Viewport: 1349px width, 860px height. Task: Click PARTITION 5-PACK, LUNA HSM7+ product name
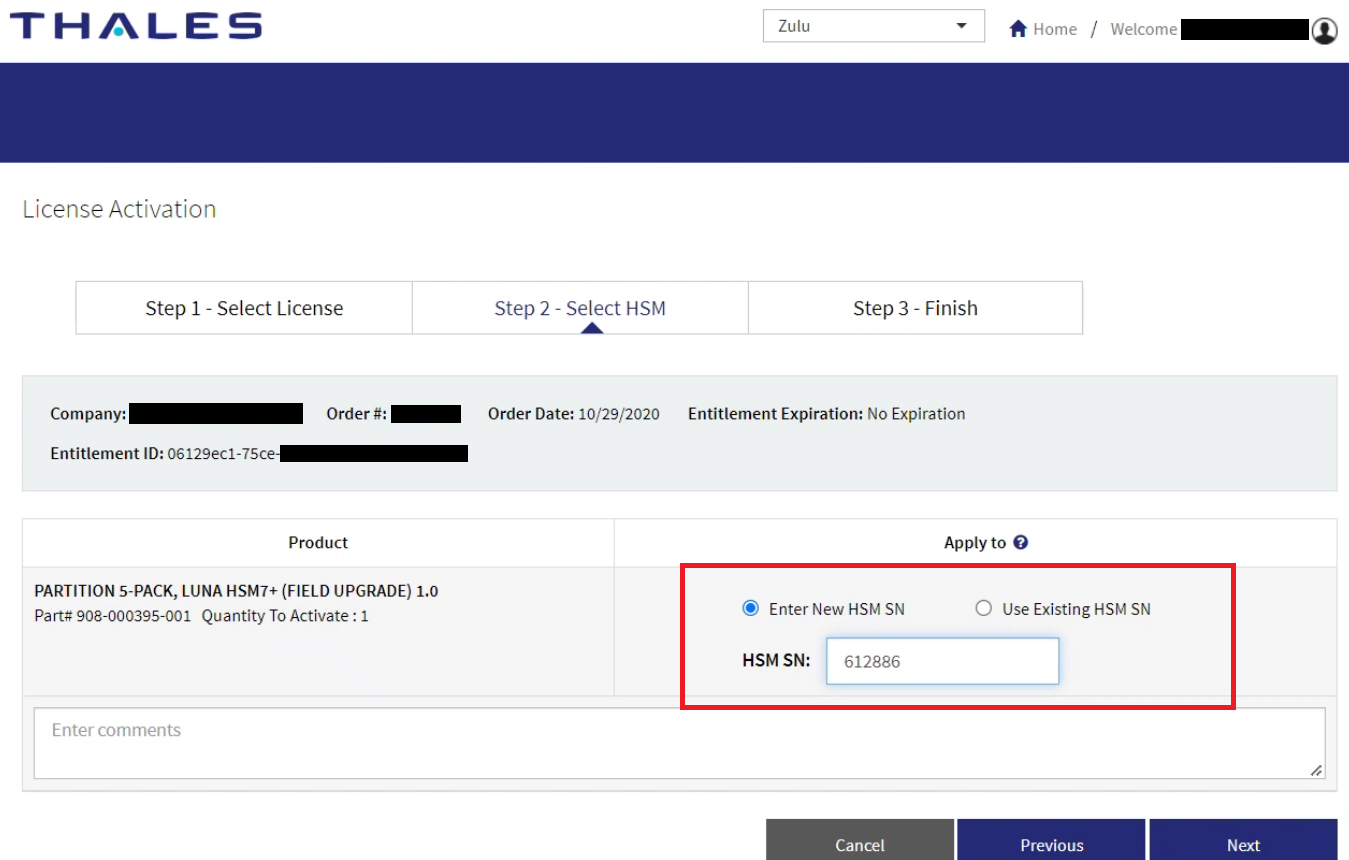(236, 591)
